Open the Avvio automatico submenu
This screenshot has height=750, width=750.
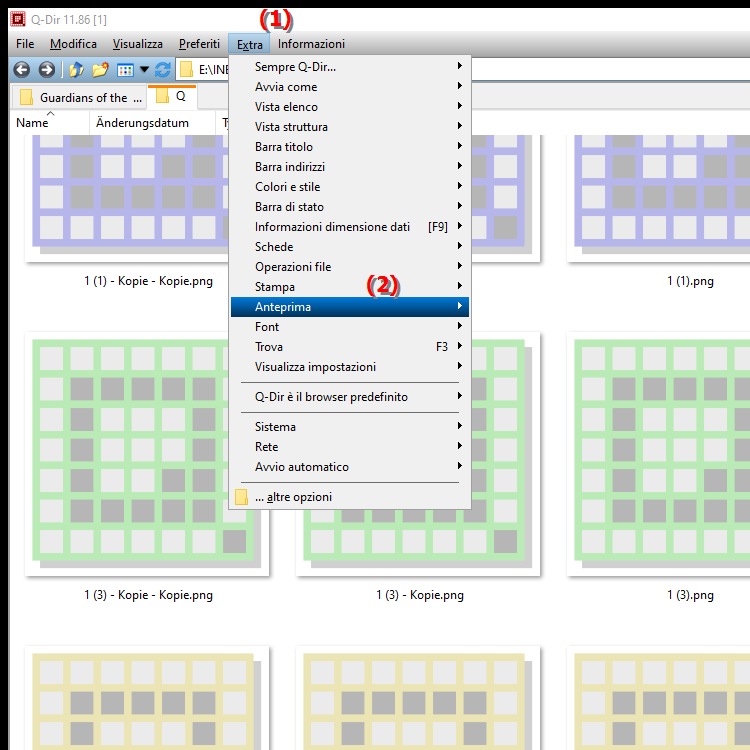click(x=350, y=467)
